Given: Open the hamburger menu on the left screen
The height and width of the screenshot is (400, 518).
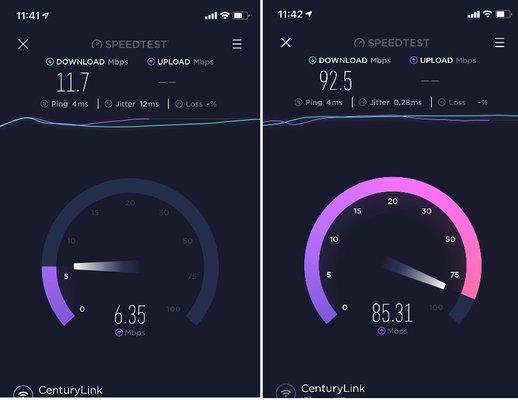Looking at the screenshot, I should pos(237,44).
